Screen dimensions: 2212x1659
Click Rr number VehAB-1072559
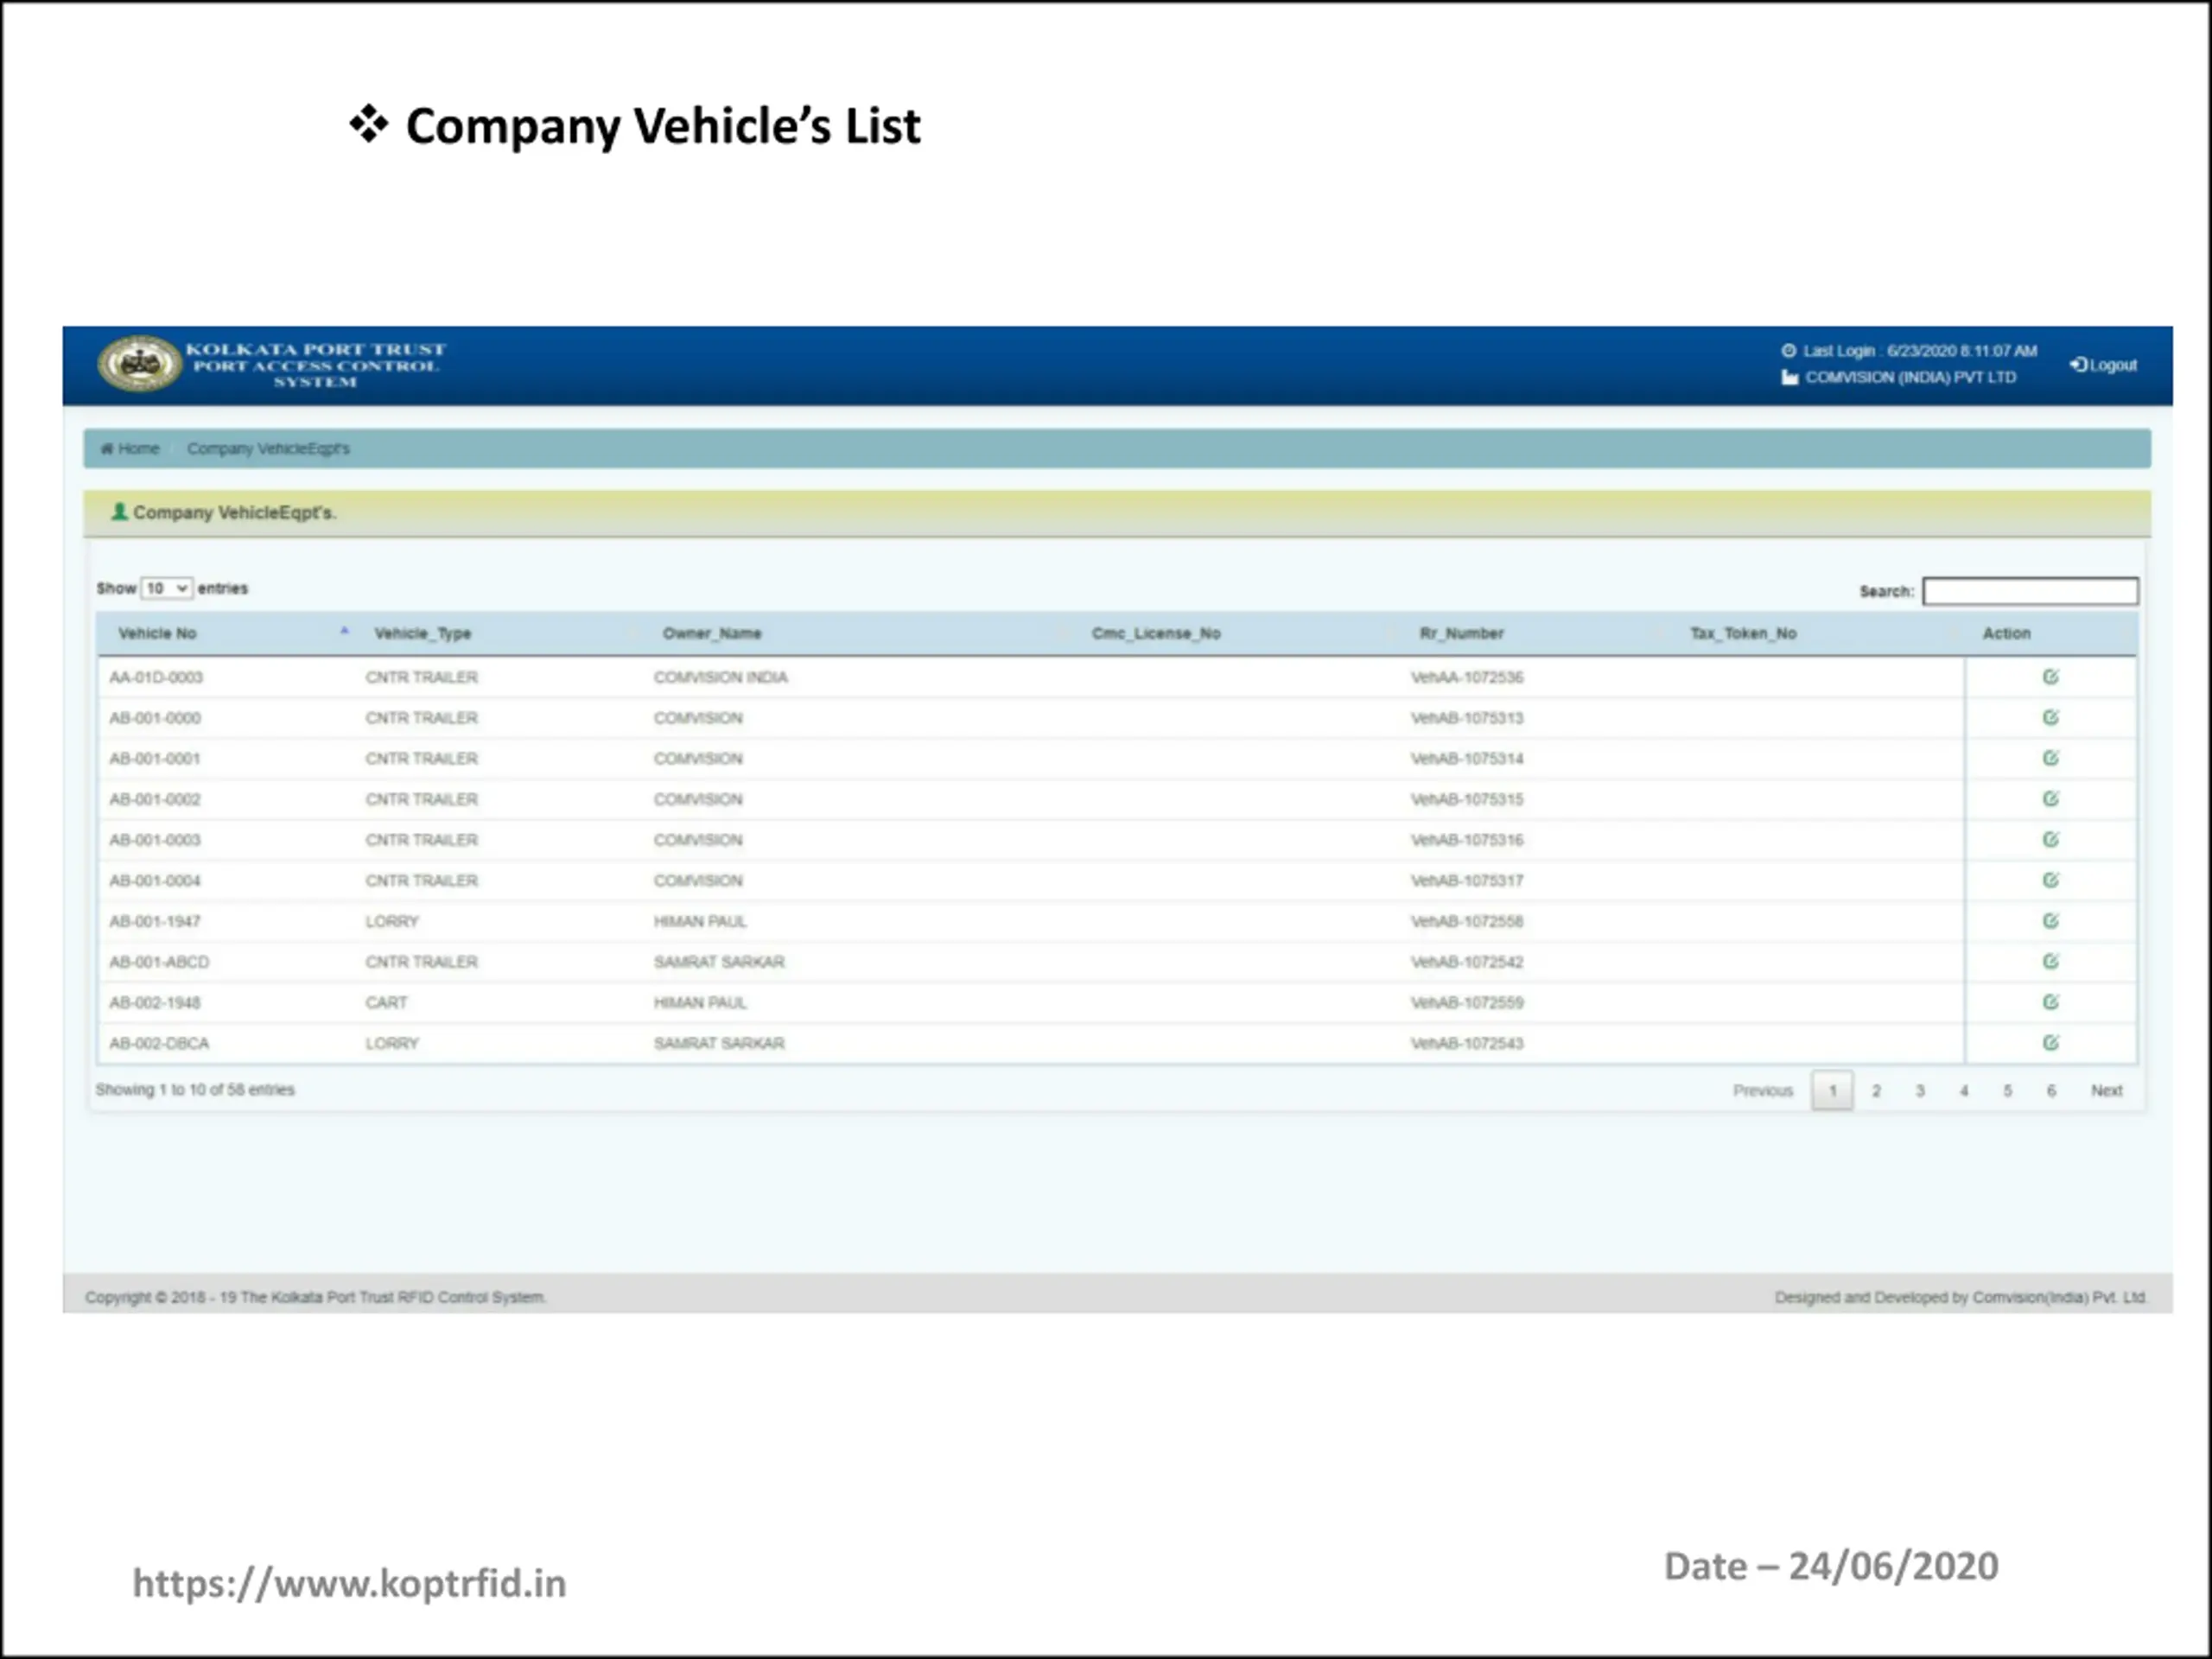[x=1467, y=1002]
